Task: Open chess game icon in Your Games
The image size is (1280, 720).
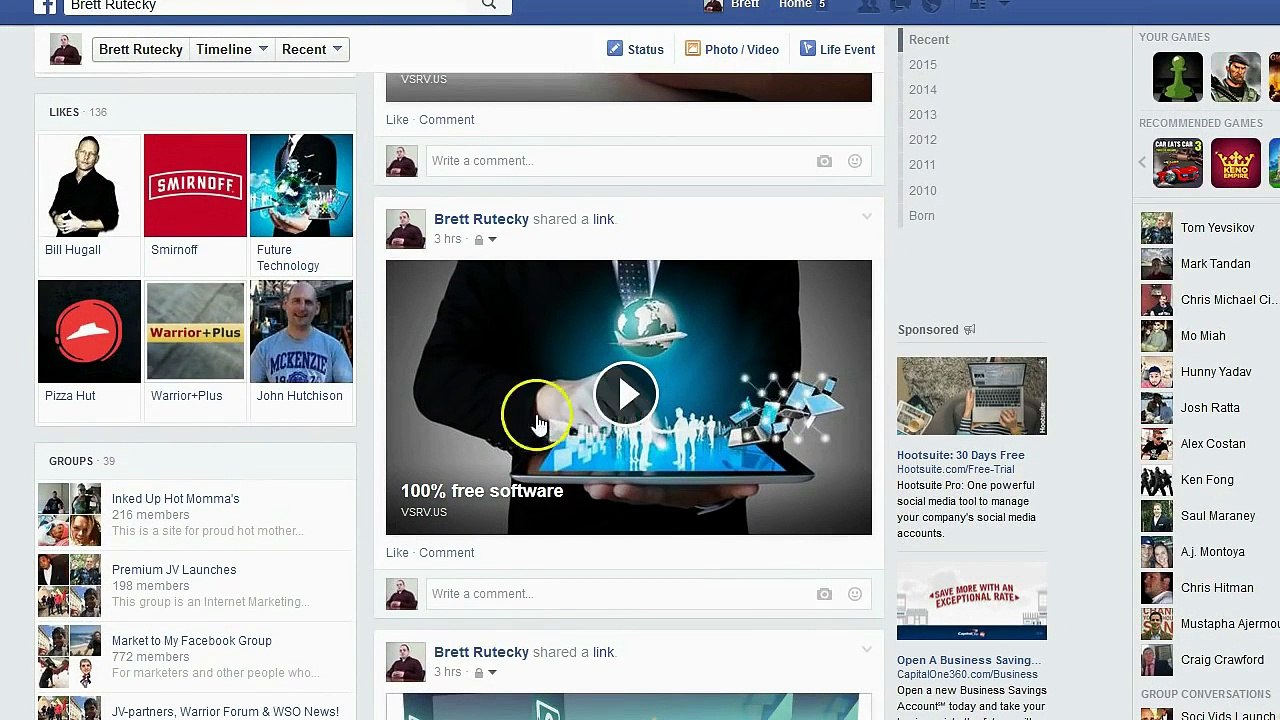Action: (x=1178, y=77)
